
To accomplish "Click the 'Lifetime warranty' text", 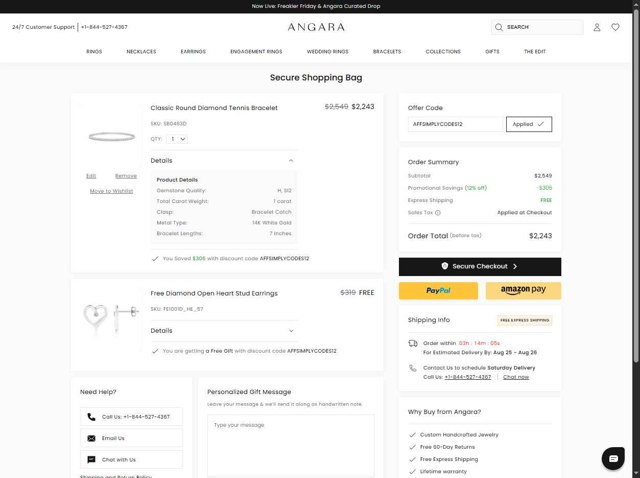I will tap(443, 471).
